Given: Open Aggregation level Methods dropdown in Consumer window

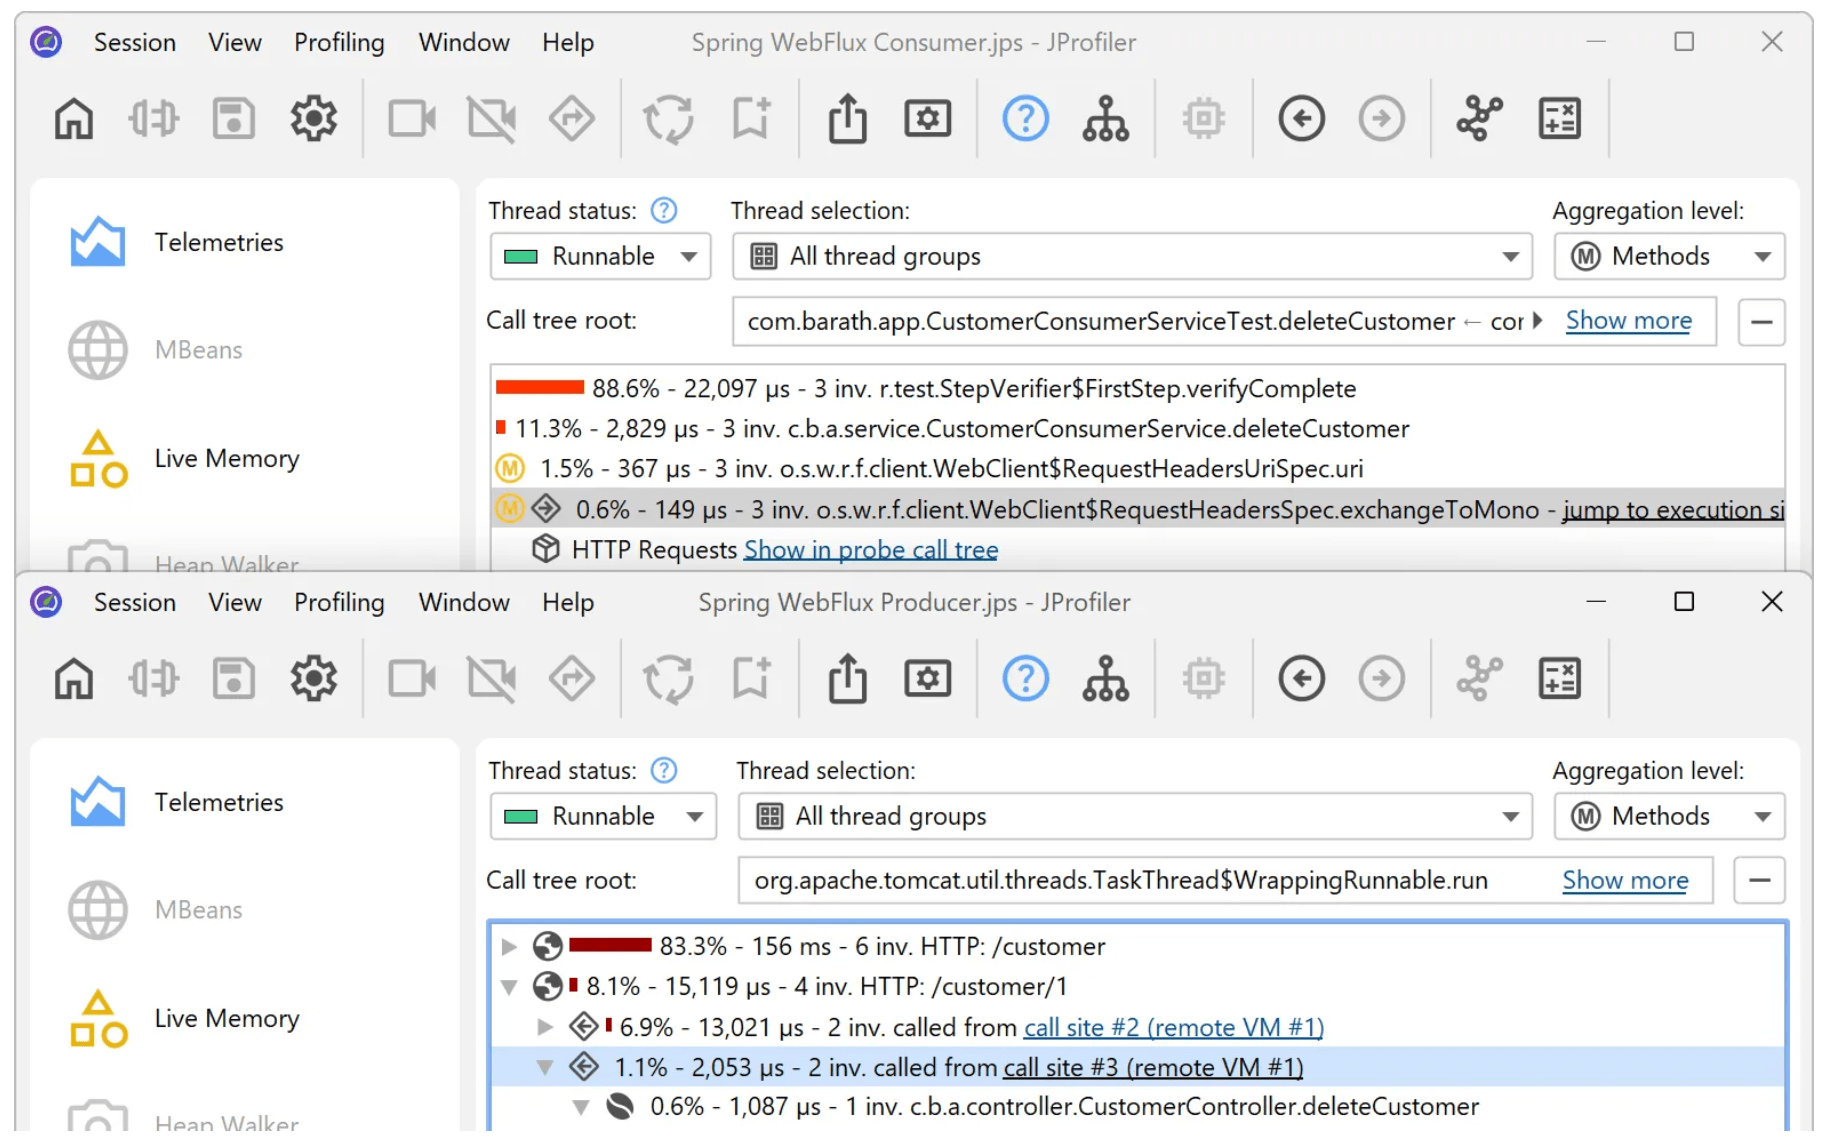Looking at the screenshot, I should (x=1669, y=257).
